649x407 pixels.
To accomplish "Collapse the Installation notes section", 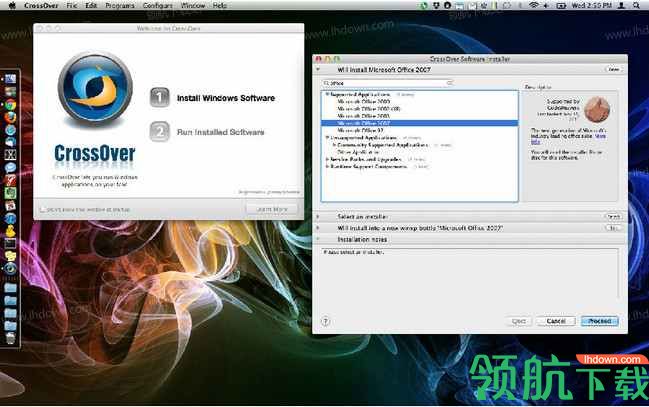I will point(318,239).
